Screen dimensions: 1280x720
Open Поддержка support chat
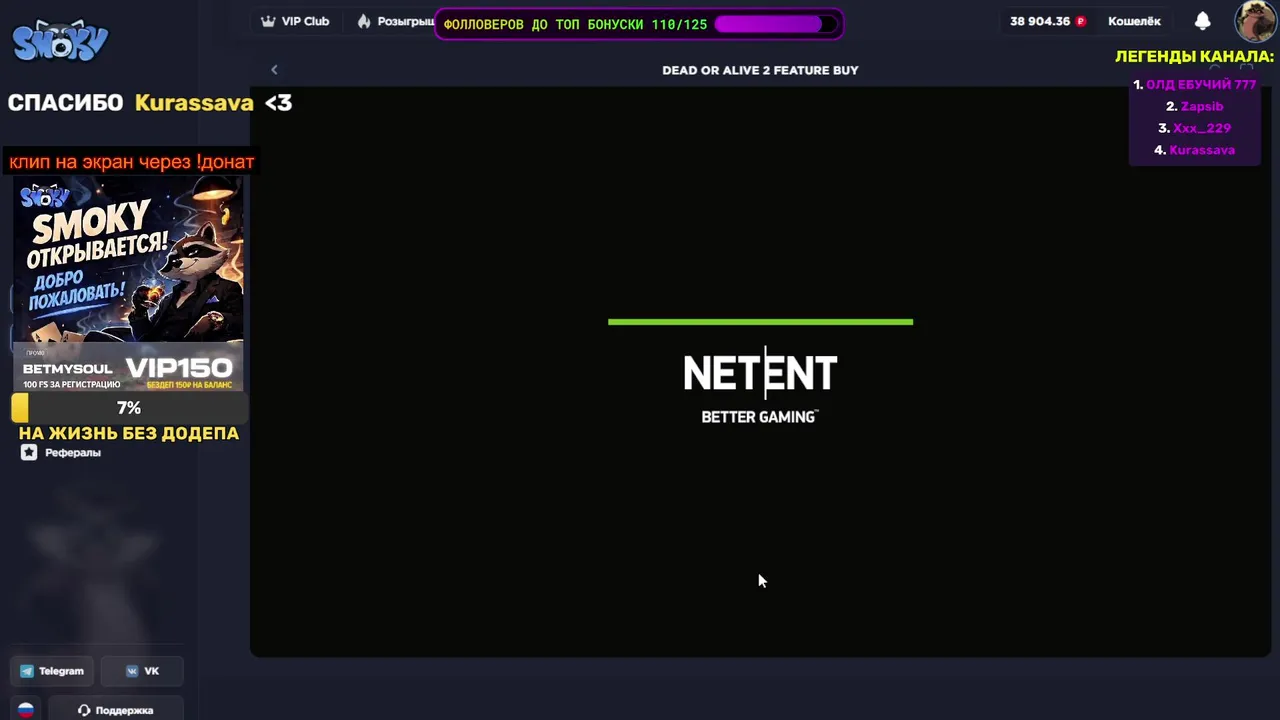(x=115, y=710)
